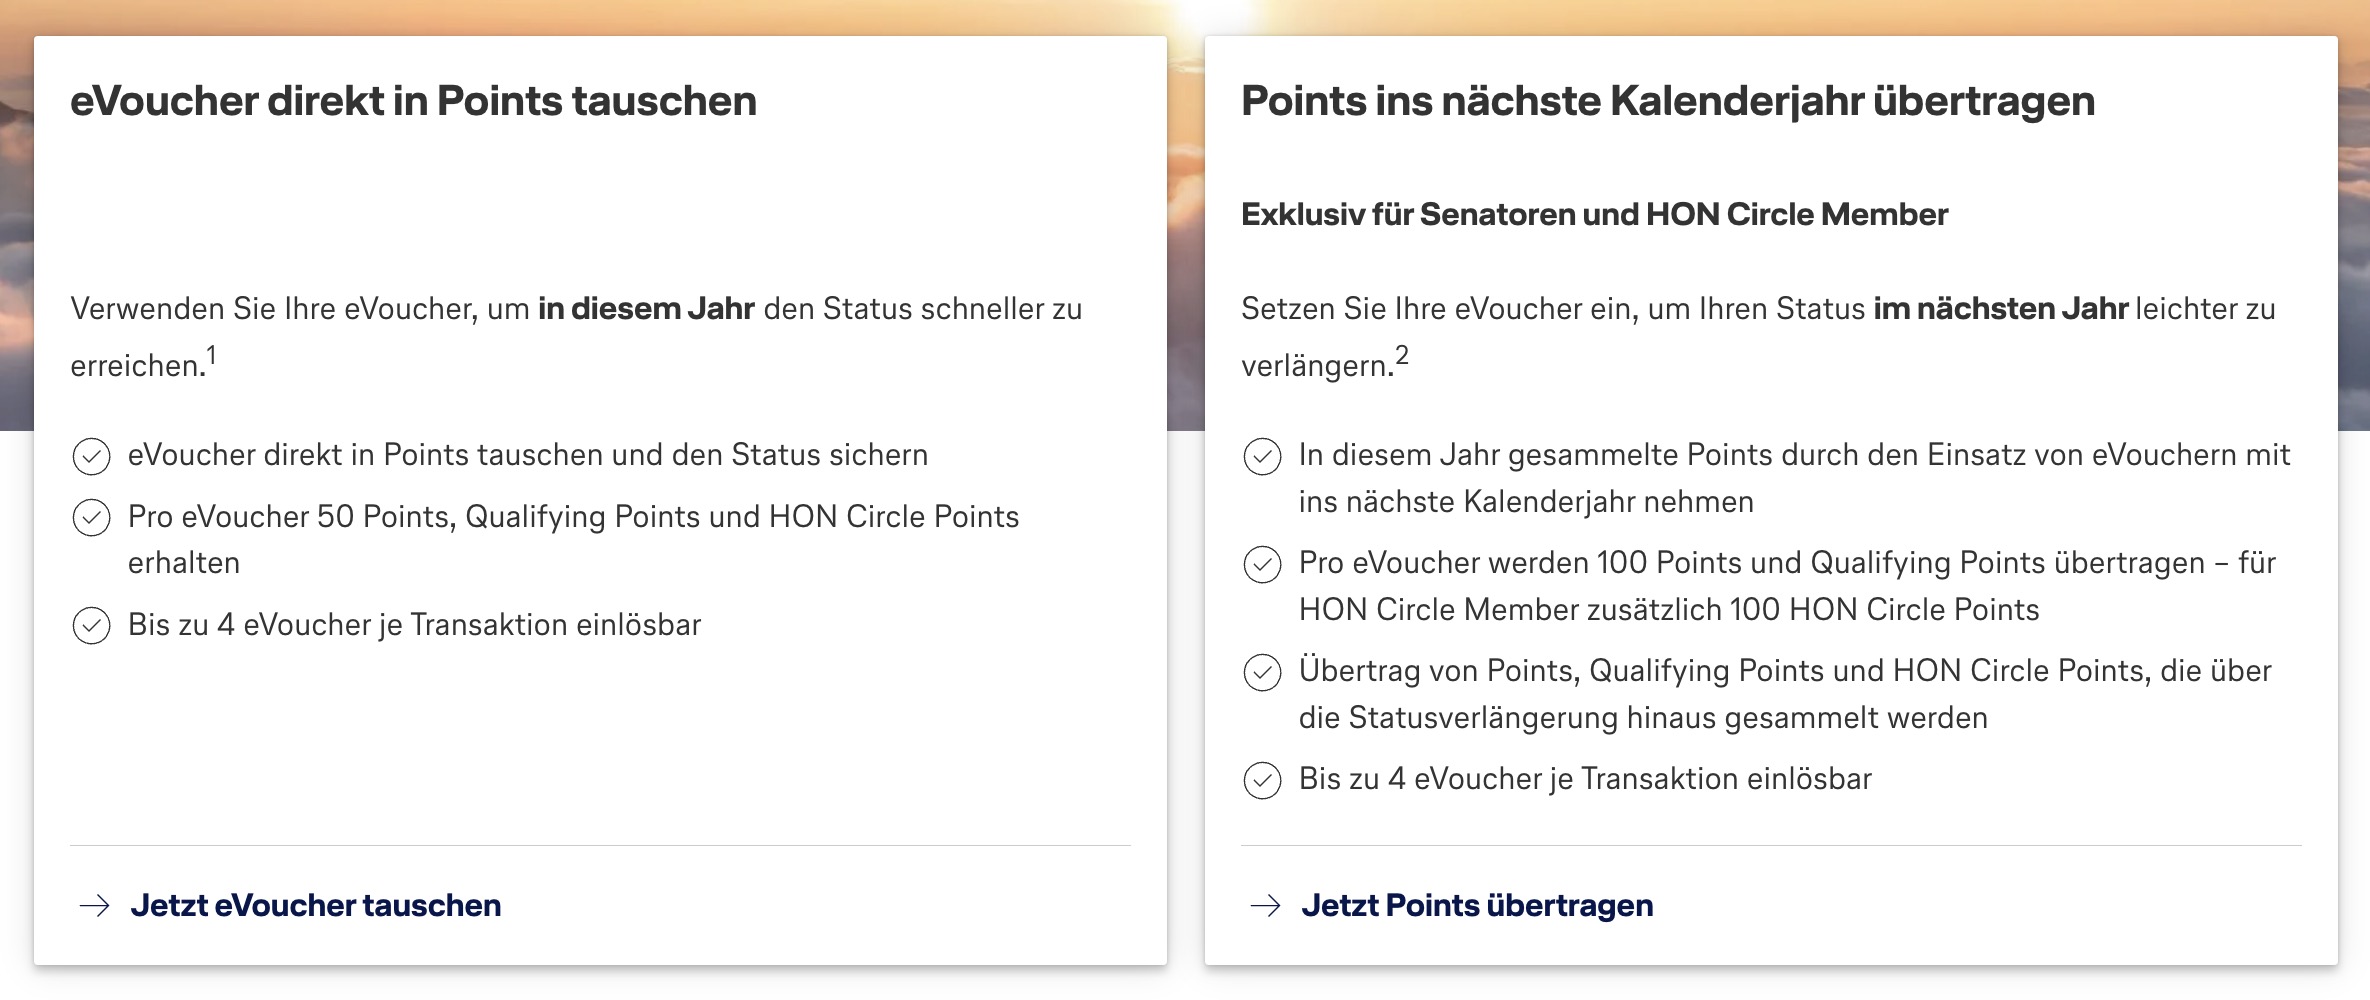Click checkmark beside 'Pro eVoucher werden 100 Points'
This screenshot has height=1000, width=2370.
(x=1262, y=565)
